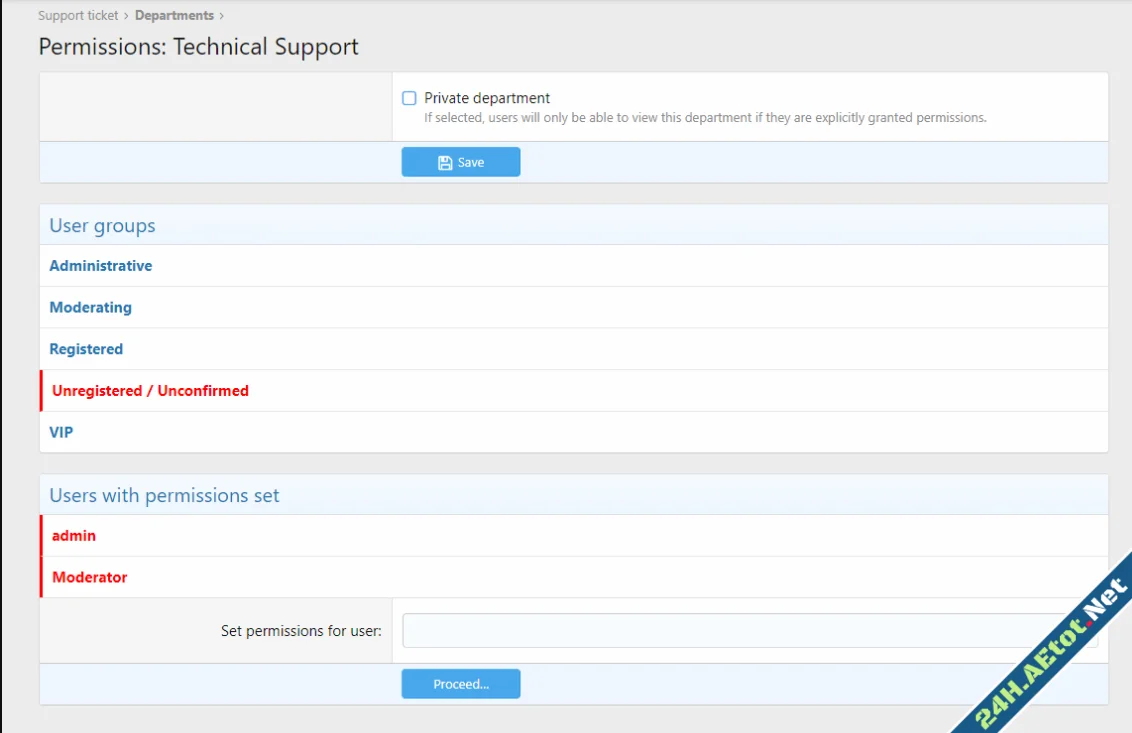Click the 'Private department' label text

click(487, 98)
